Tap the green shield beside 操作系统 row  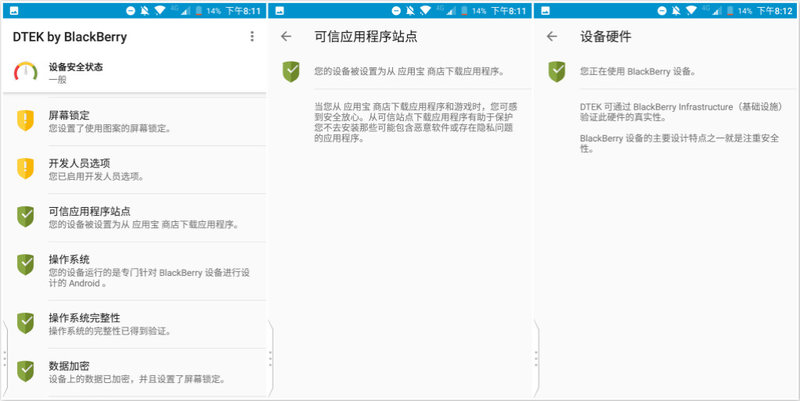pos(26,265)
